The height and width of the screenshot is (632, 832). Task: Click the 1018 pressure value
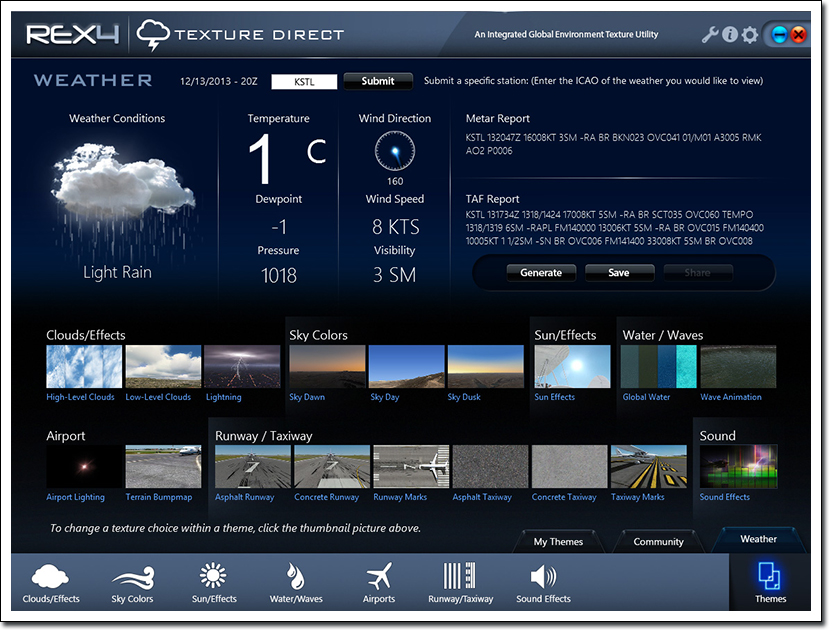coord(279,275)
